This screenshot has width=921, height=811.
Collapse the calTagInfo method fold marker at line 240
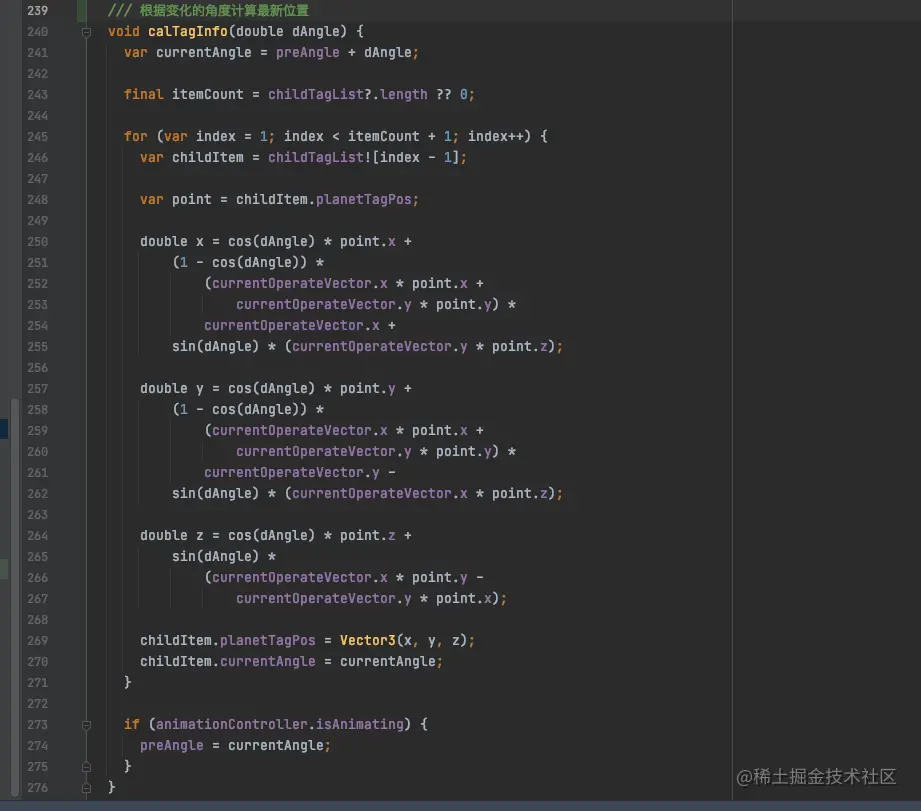tap(86, 32)
